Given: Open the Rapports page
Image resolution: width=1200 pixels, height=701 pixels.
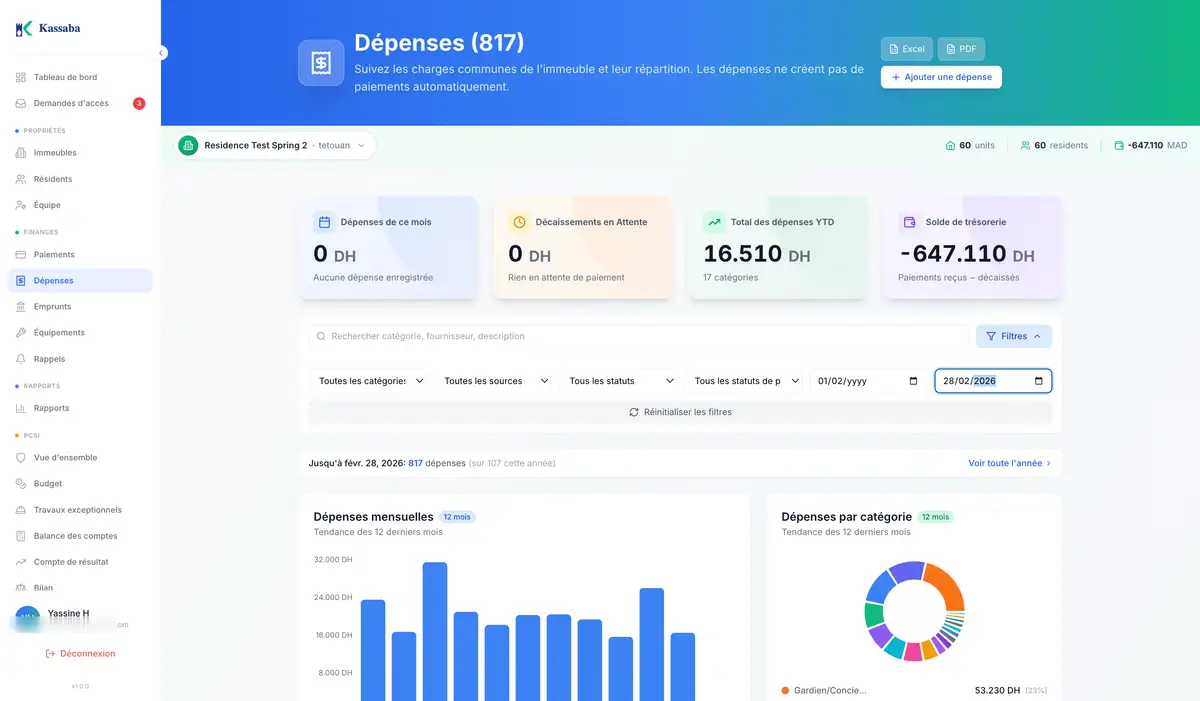Looking at the screenshot, I should tap(80, 408).
